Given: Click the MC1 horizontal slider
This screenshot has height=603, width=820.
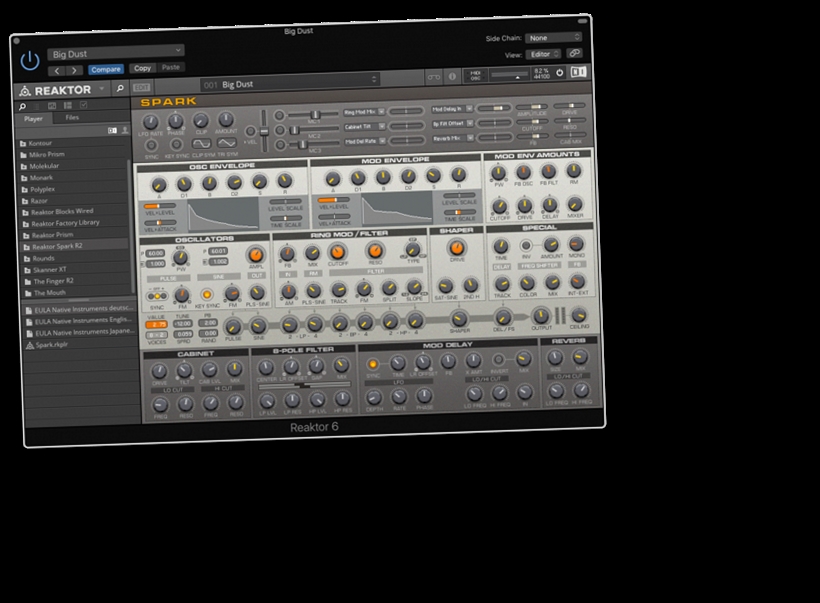Looking at the screenshot, I should pos(314,115).
